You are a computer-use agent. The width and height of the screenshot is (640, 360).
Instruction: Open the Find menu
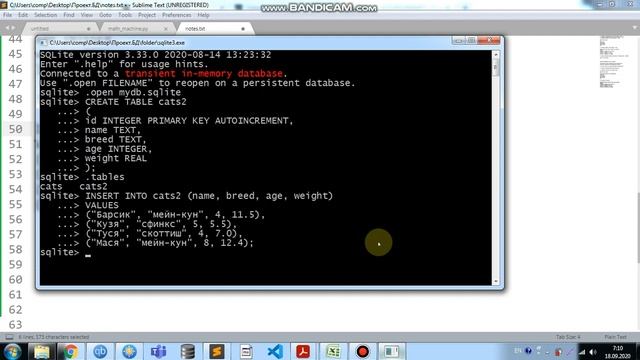pos(69,15)
